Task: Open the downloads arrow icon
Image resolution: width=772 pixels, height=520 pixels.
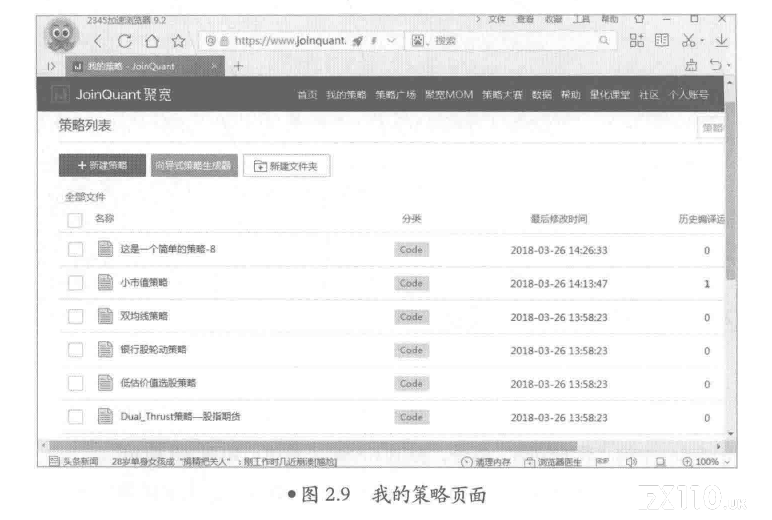Action: pos(721,40)
